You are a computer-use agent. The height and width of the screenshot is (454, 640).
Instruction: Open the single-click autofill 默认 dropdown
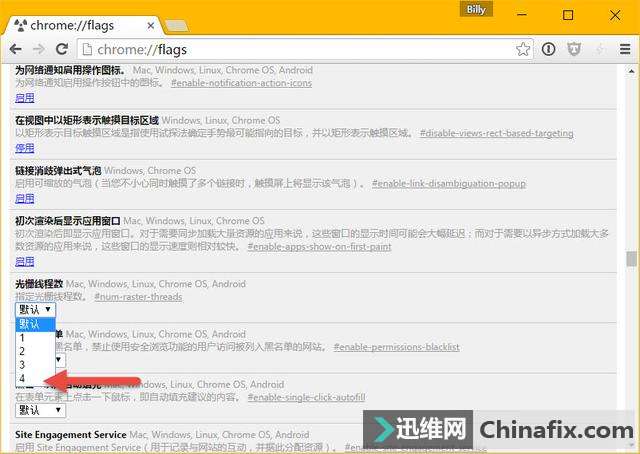40,410
